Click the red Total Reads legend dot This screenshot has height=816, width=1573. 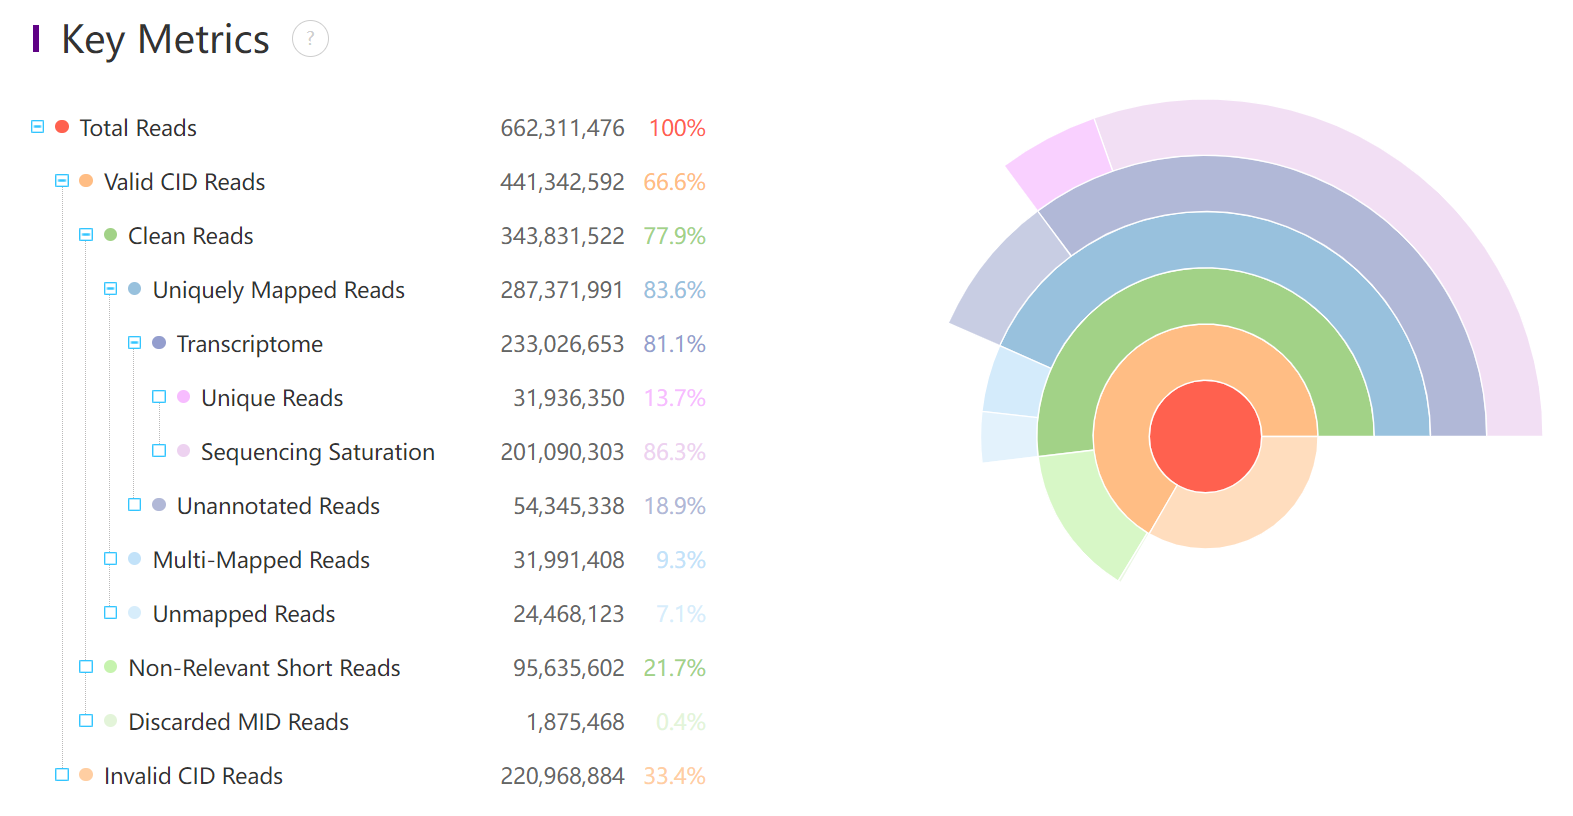pos(62,127)
